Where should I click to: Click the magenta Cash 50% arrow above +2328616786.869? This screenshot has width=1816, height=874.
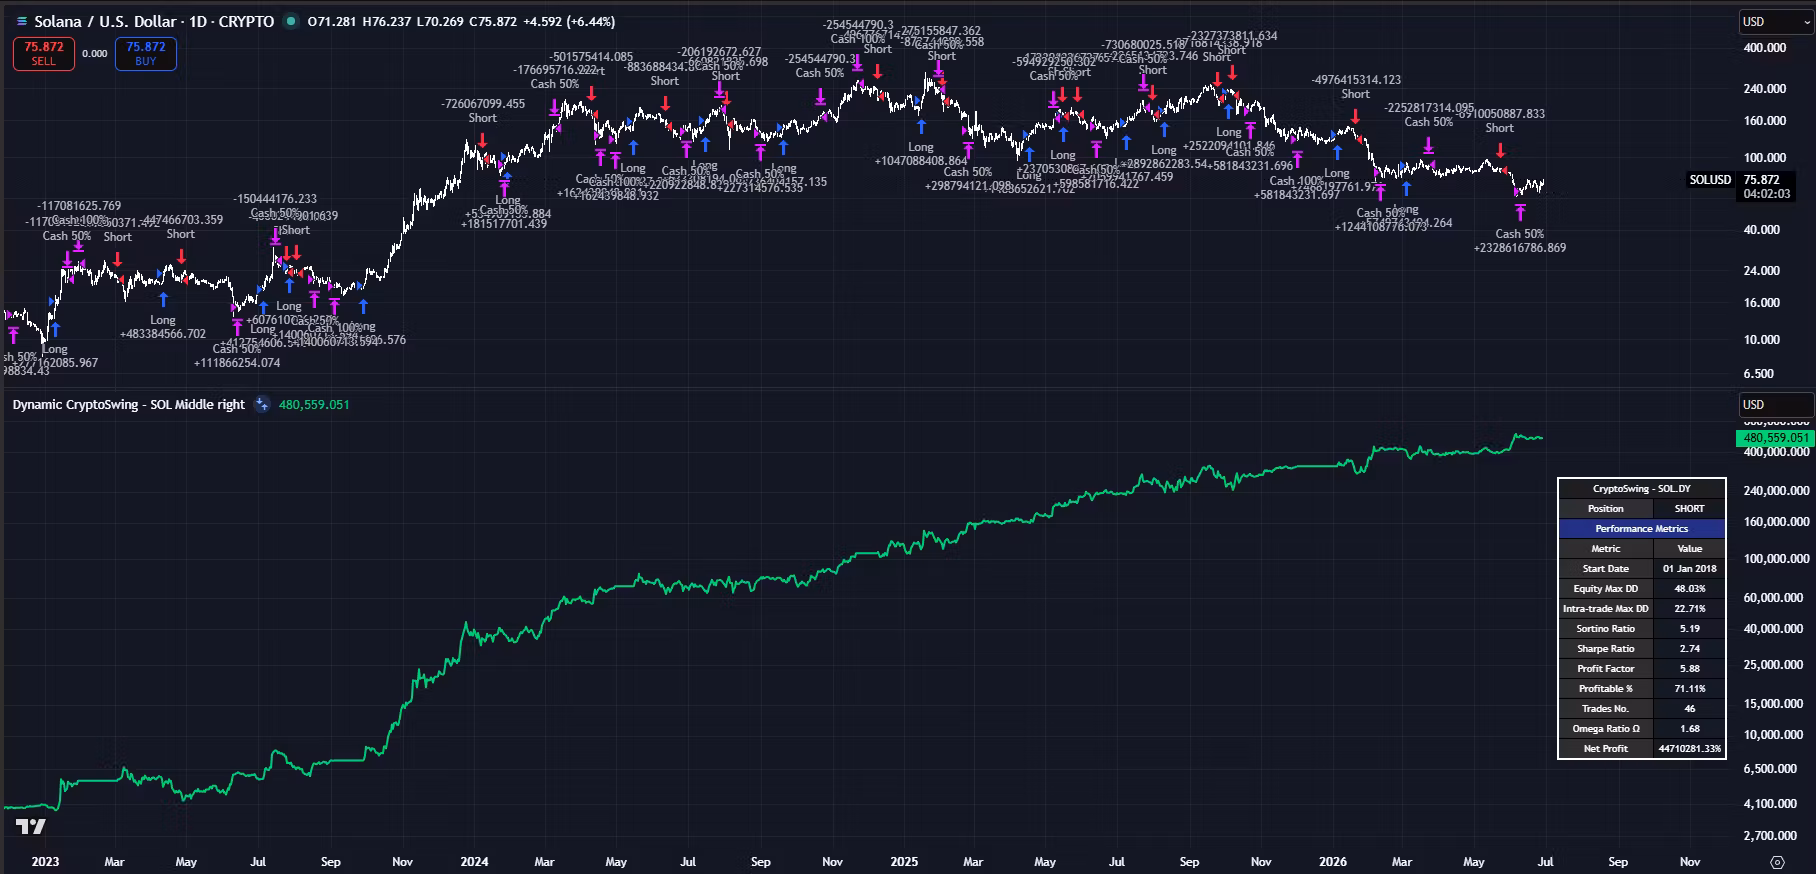pyautogui.click(x=1520, y=212)
